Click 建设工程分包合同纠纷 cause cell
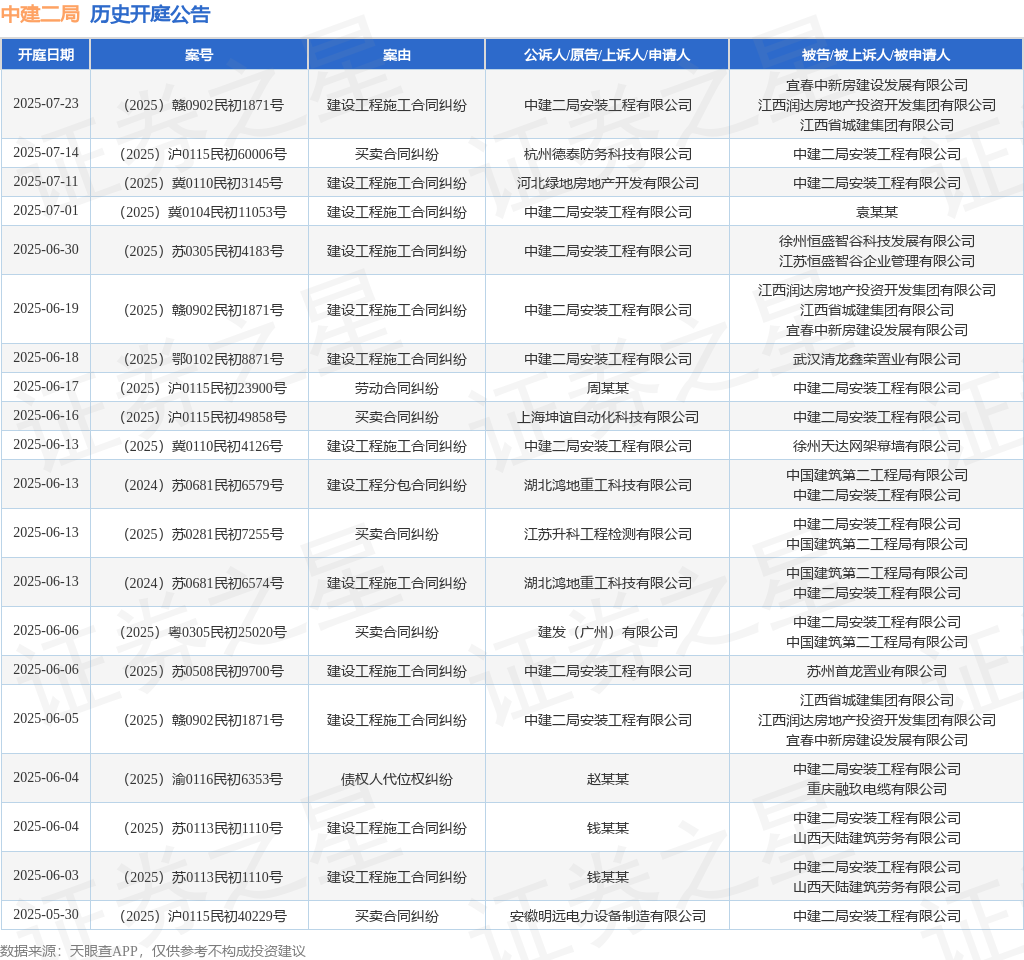This screenshot has height=960, width=1024. click(x=396, y=485)
